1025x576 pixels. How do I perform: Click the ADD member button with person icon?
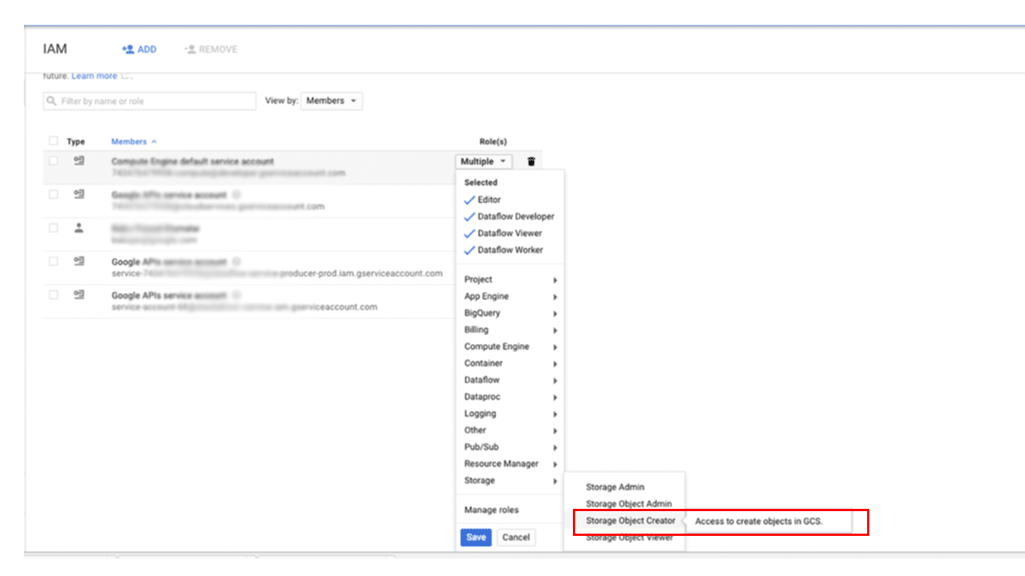(x=139, y=49)
